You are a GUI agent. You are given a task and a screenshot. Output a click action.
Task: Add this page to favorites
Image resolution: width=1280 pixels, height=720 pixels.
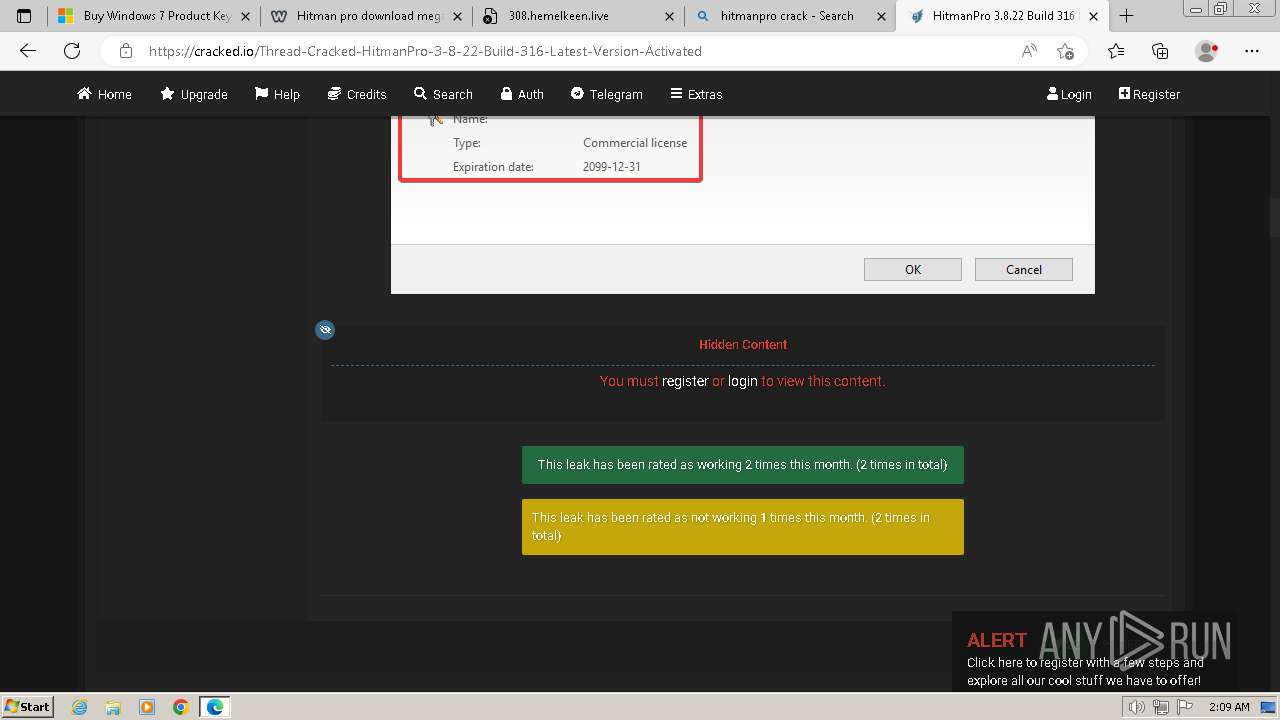[1065, 51]
